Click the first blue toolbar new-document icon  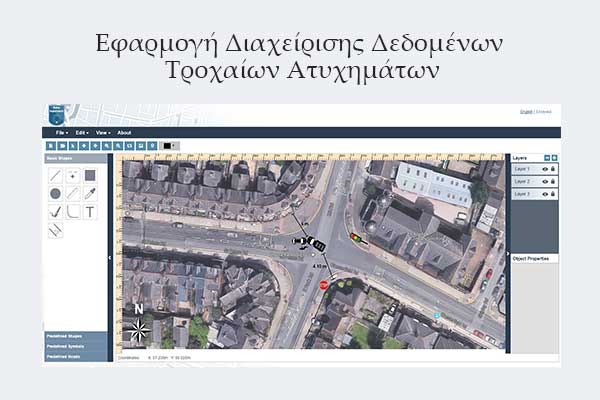point(51,146)
